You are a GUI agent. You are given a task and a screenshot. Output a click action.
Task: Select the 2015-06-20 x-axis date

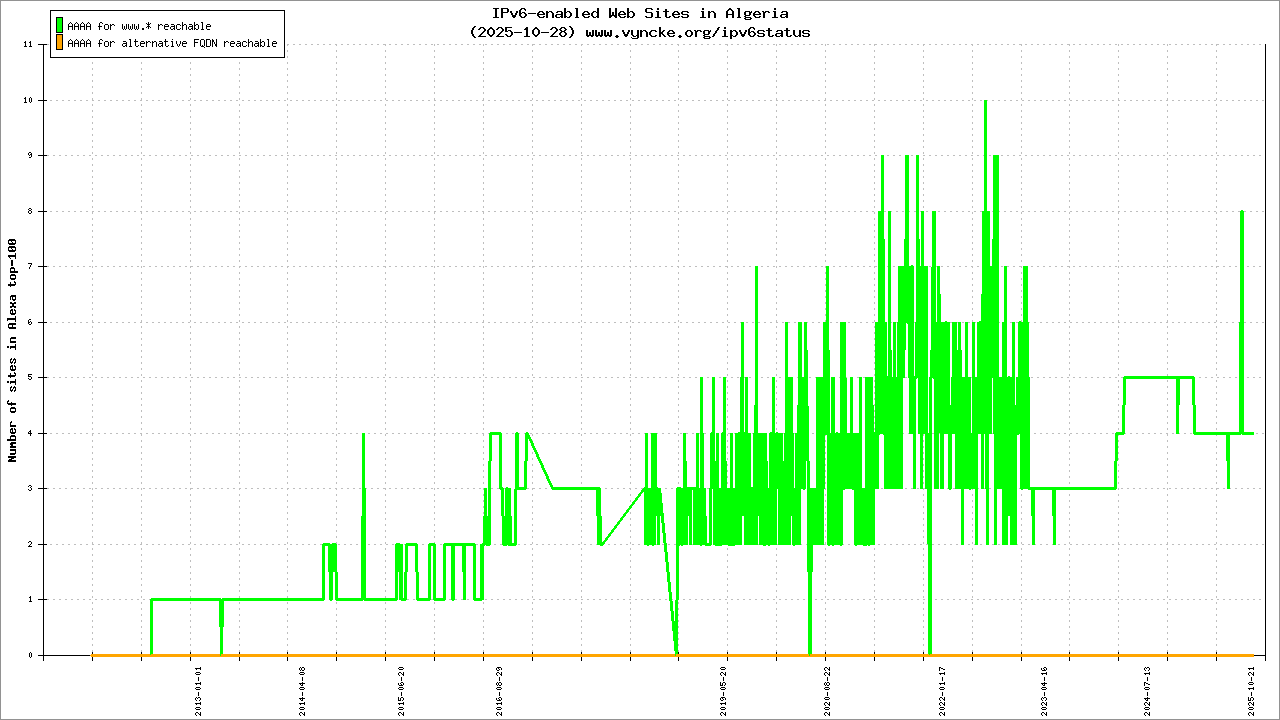(401, 687)
